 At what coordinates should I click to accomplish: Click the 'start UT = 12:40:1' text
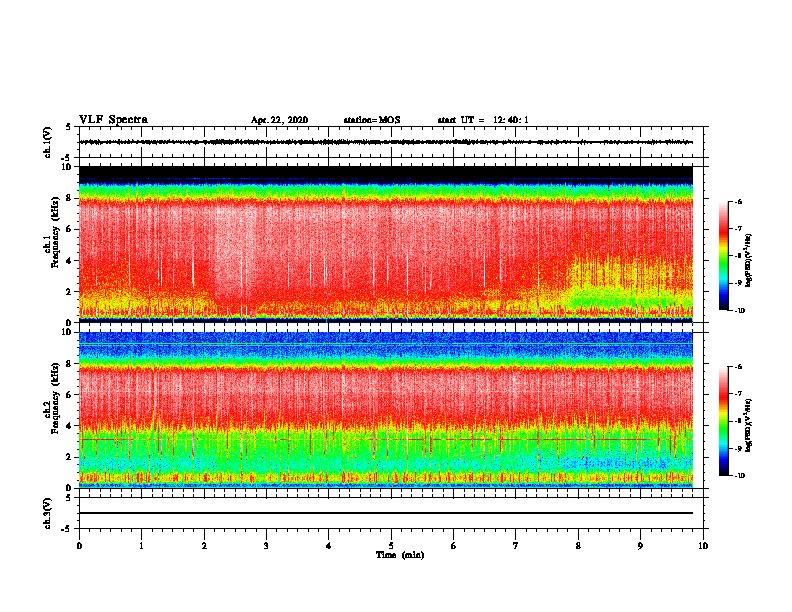pos(483,120)
